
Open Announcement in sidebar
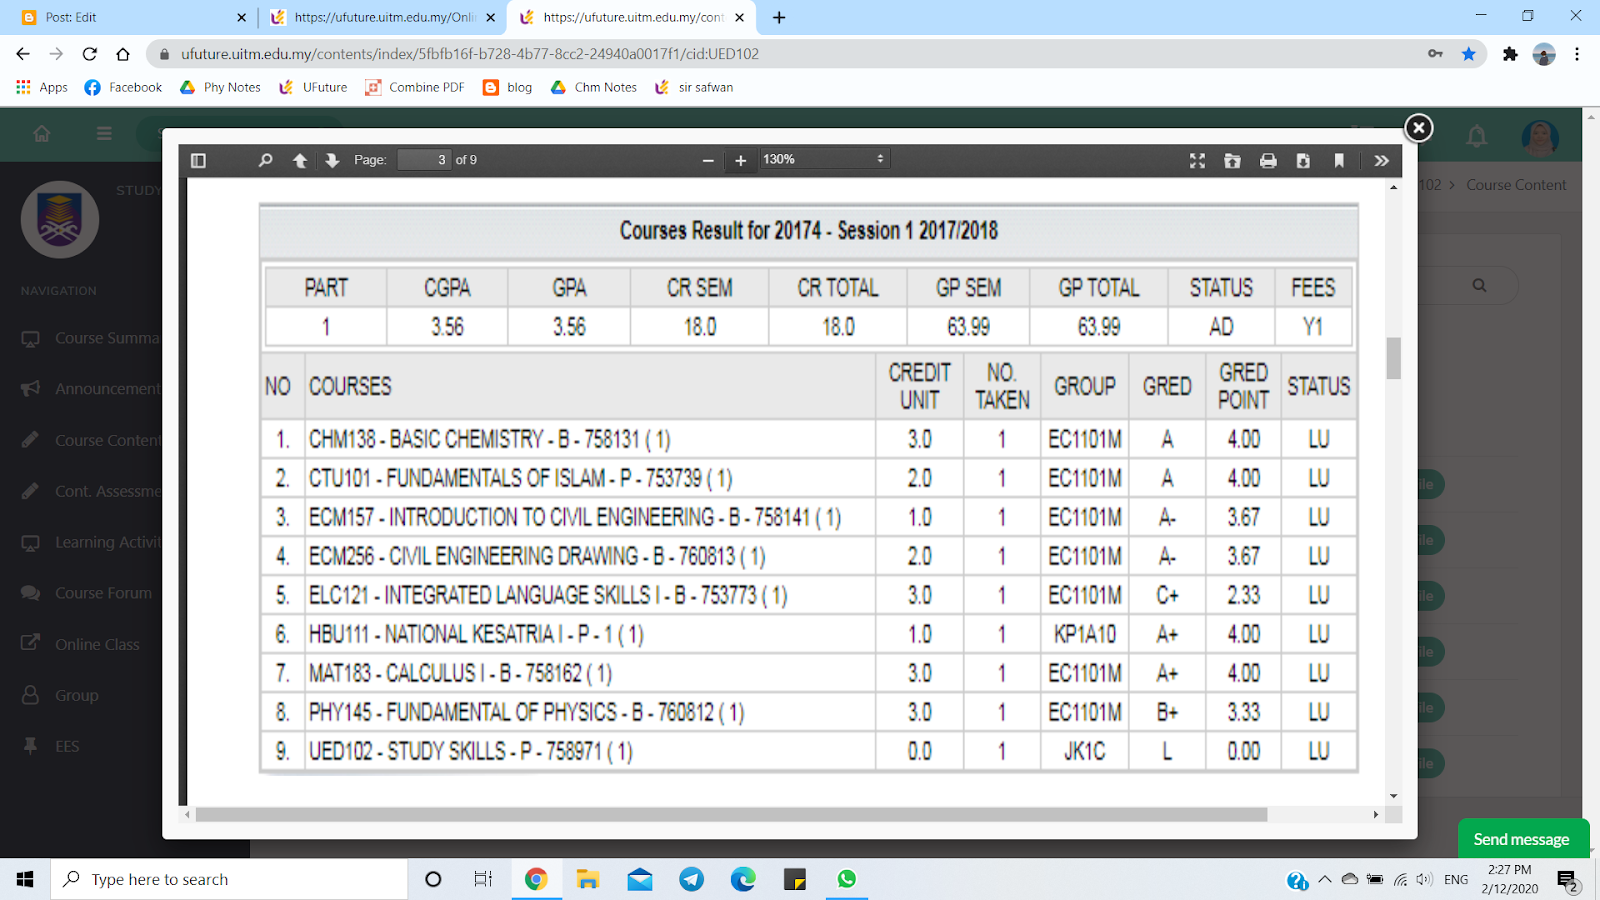91,389
